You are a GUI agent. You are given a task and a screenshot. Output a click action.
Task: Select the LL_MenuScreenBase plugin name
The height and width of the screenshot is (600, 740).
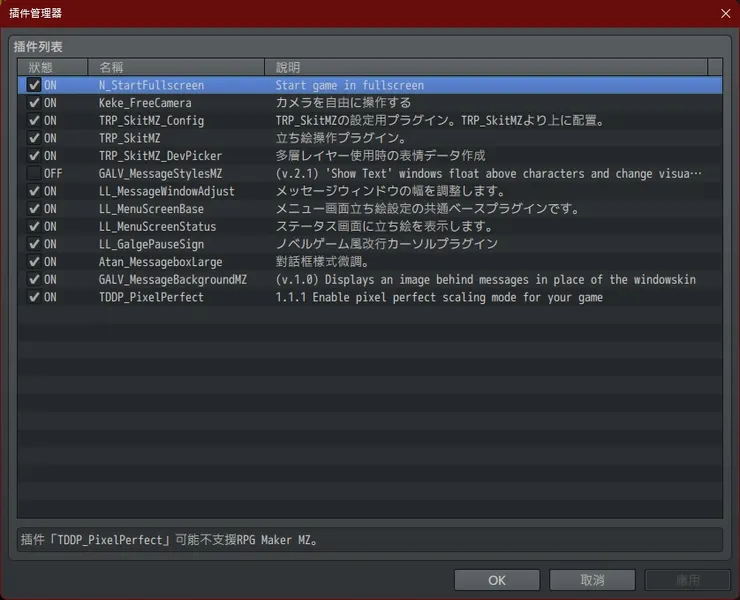(x=151, y=209)
